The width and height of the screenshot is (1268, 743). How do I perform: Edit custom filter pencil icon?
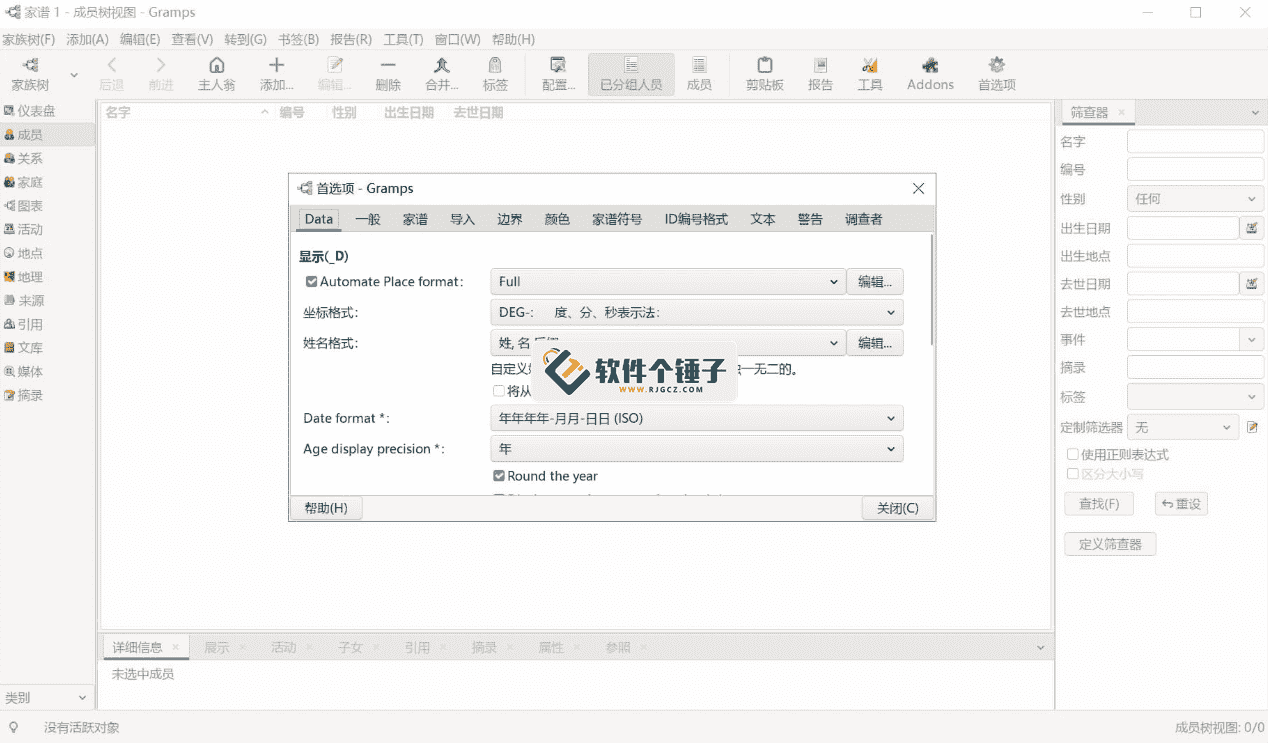(1253, 427)
